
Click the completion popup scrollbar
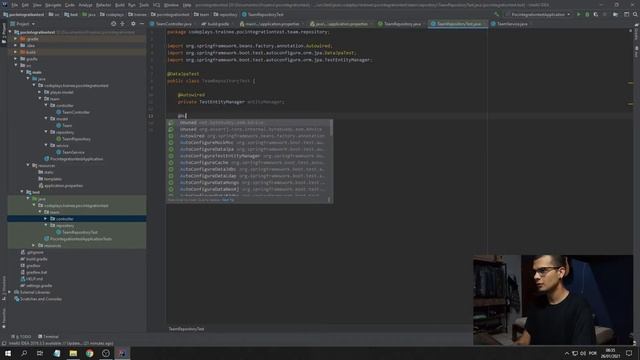(x=331, y=128)
